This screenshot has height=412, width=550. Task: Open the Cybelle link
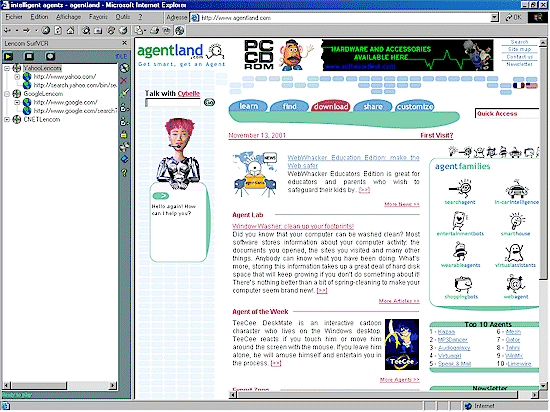pyautogui.click(x=189, y=94)
